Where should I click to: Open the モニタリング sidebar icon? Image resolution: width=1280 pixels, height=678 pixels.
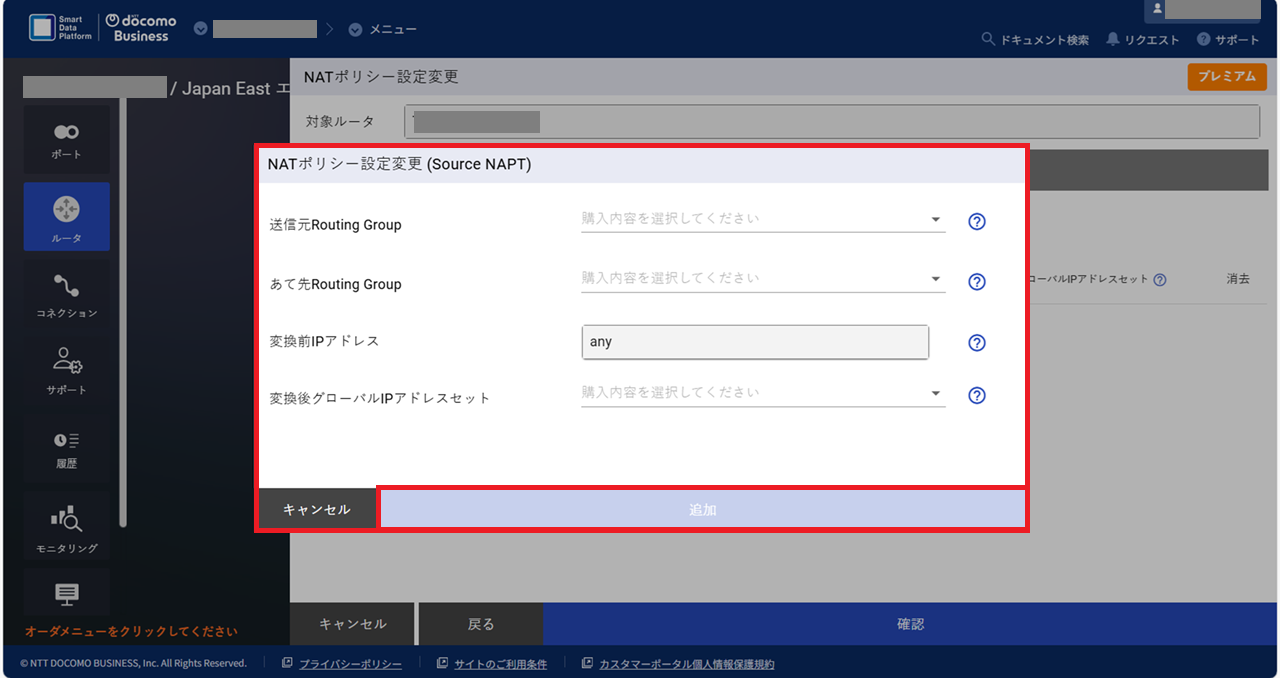click(x=66, y=527)
